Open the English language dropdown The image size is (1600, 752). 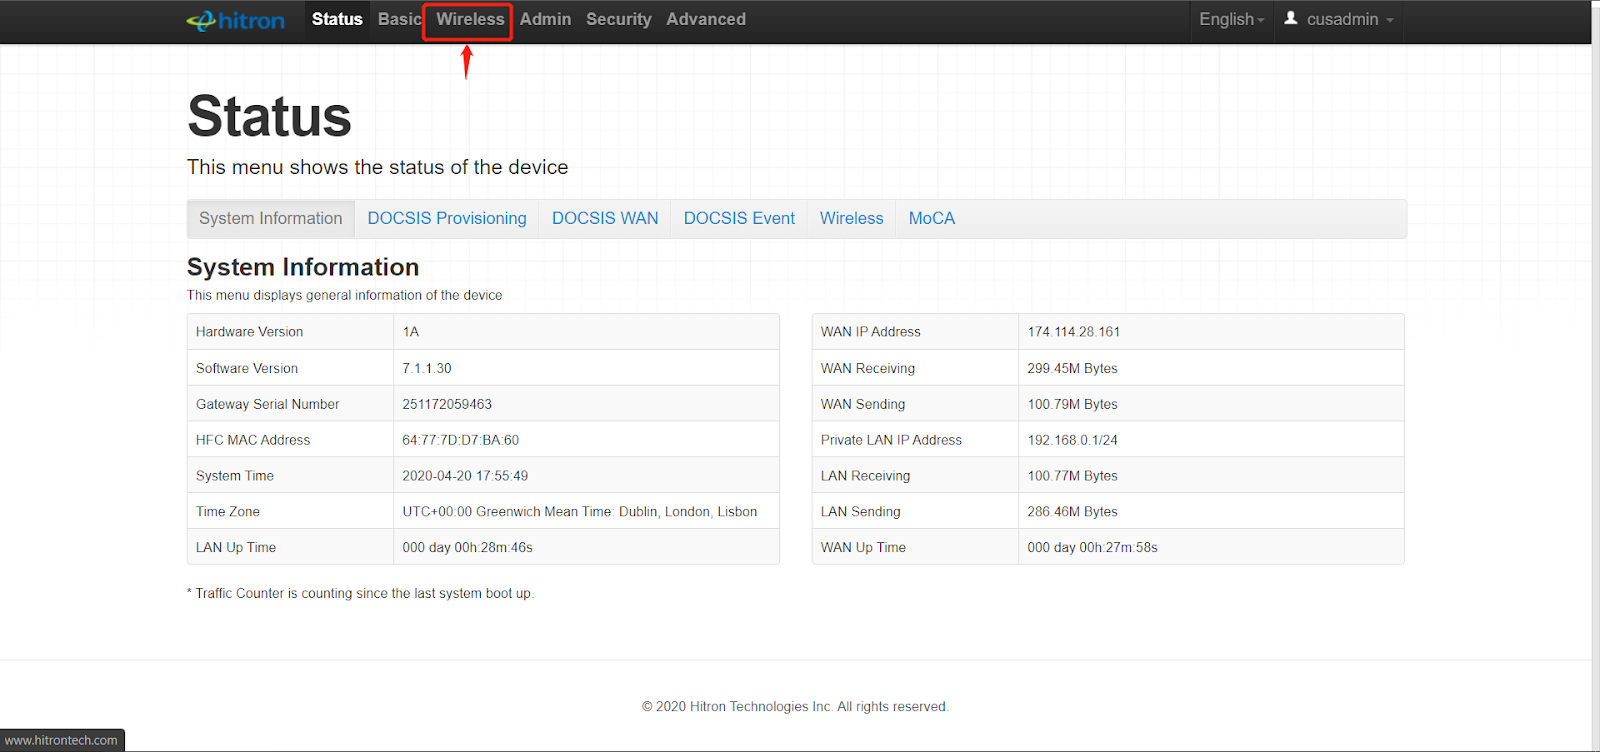[1232, 19]
